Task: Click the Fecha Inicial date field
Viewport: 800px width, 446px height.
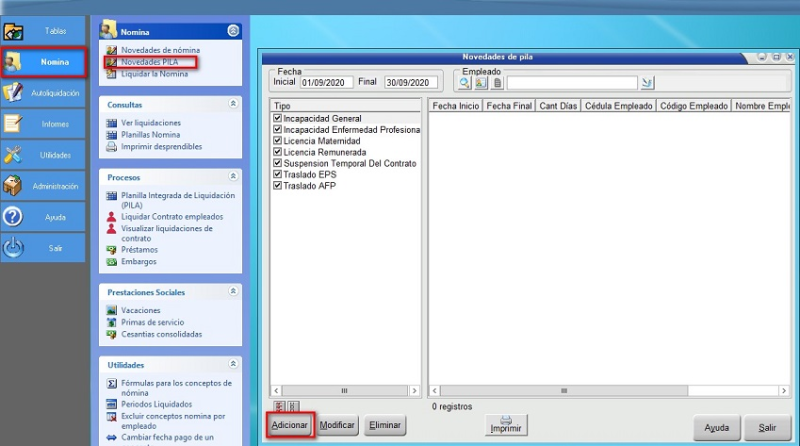Action: (x=327, y=83)
